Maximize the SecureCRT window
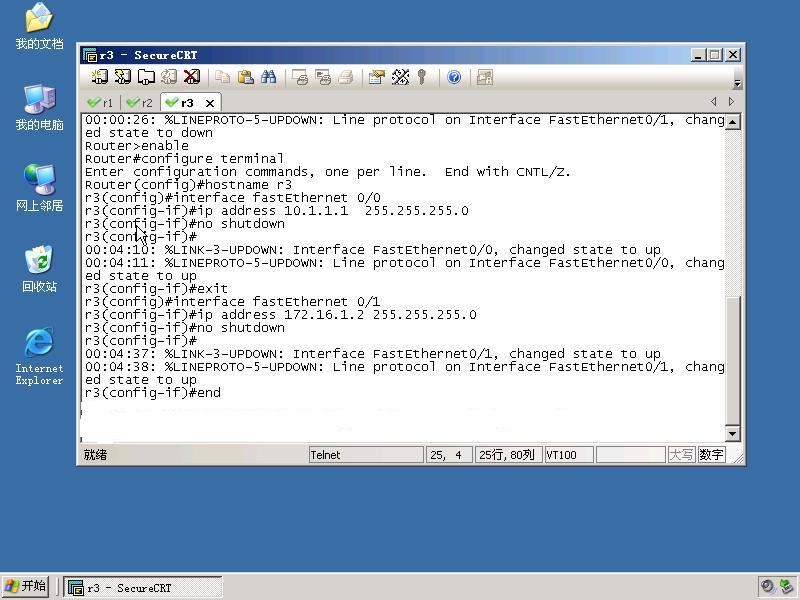Viewport: 800px width, 600px height. point(715,55)
